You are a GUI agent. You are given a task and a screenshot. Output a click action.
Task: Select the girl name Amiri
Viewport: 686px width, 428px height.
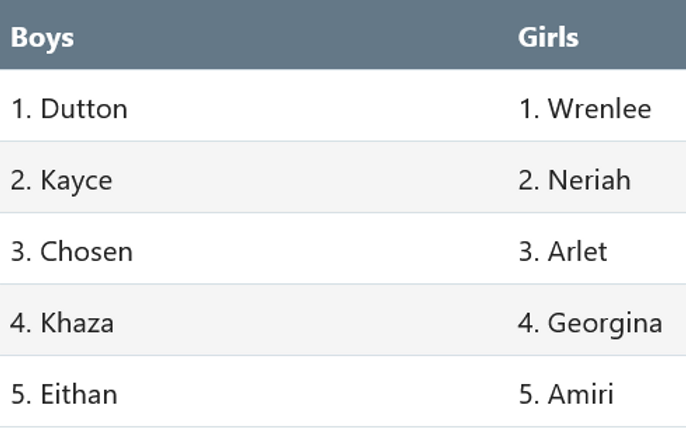pyautogui.click(x=581, y=394)
